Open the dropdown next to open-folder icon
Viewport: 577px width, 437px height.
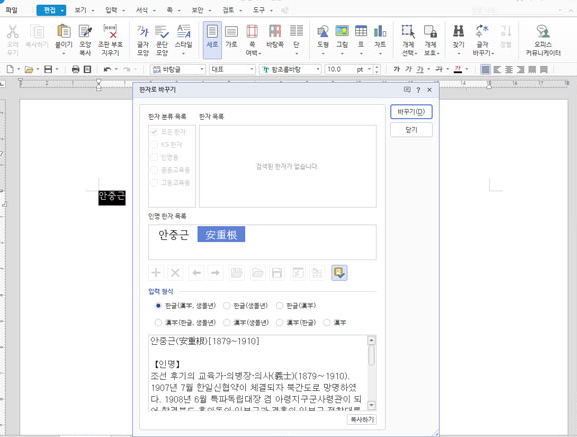click(38, 69)
